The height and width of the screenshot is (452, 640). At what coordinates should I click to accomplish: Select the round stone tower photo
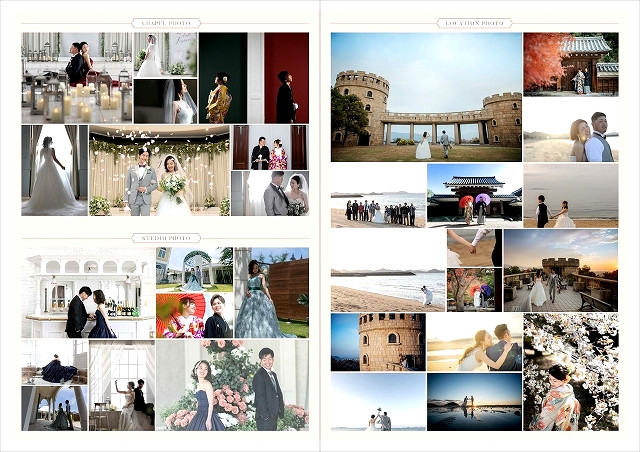click(x=377, y=342)
